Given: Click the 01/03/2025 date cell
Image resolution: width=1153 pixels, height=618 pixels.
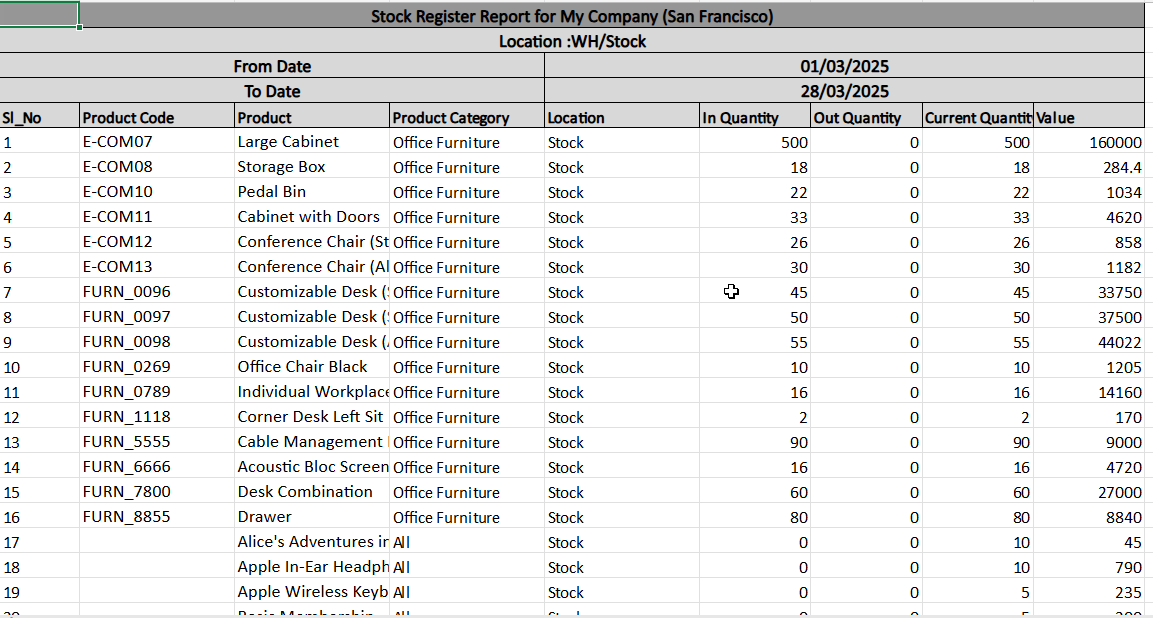Looking at the screenshot, I should click(844, 66).
